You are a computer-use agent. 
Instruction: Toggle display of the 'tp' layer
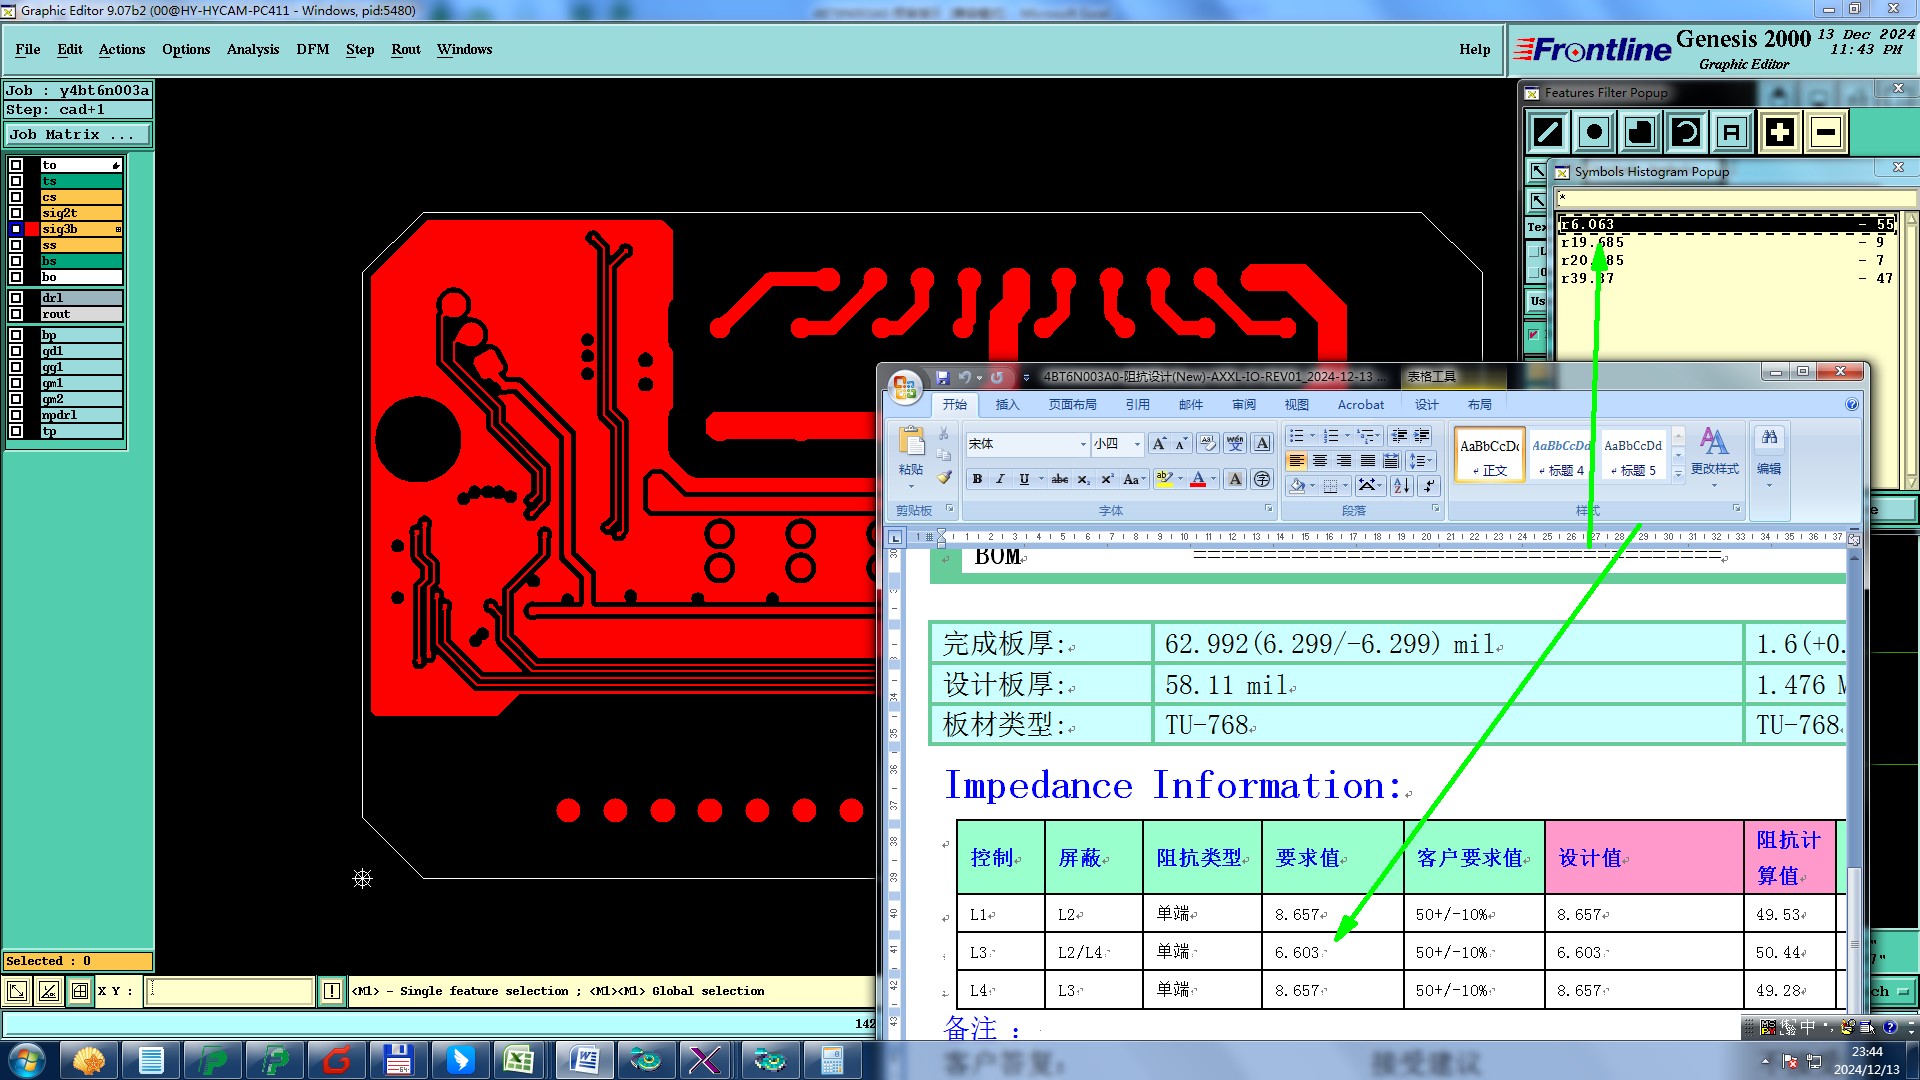[x=16, y=431]
